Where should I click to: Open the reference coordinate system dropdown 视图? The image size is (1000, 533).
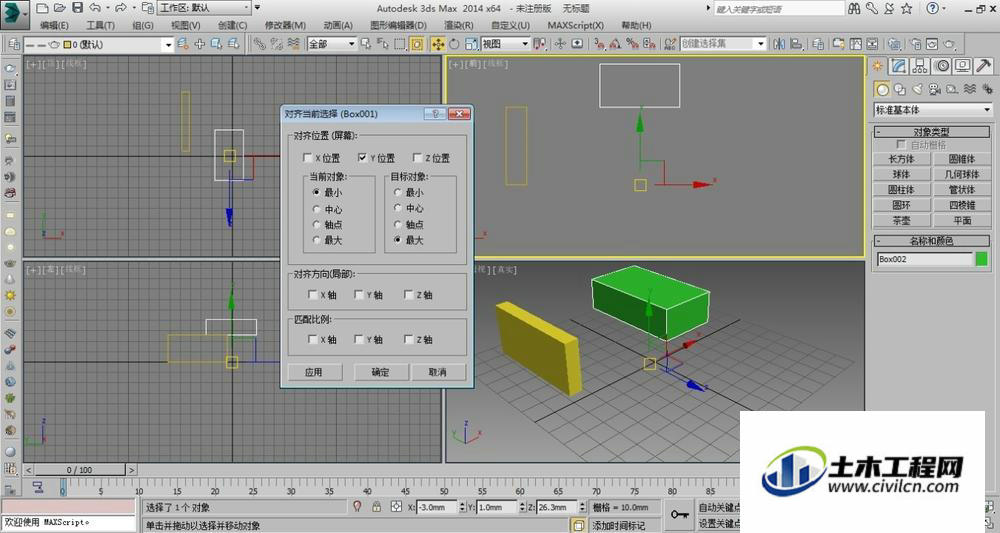tap(506, 44)
